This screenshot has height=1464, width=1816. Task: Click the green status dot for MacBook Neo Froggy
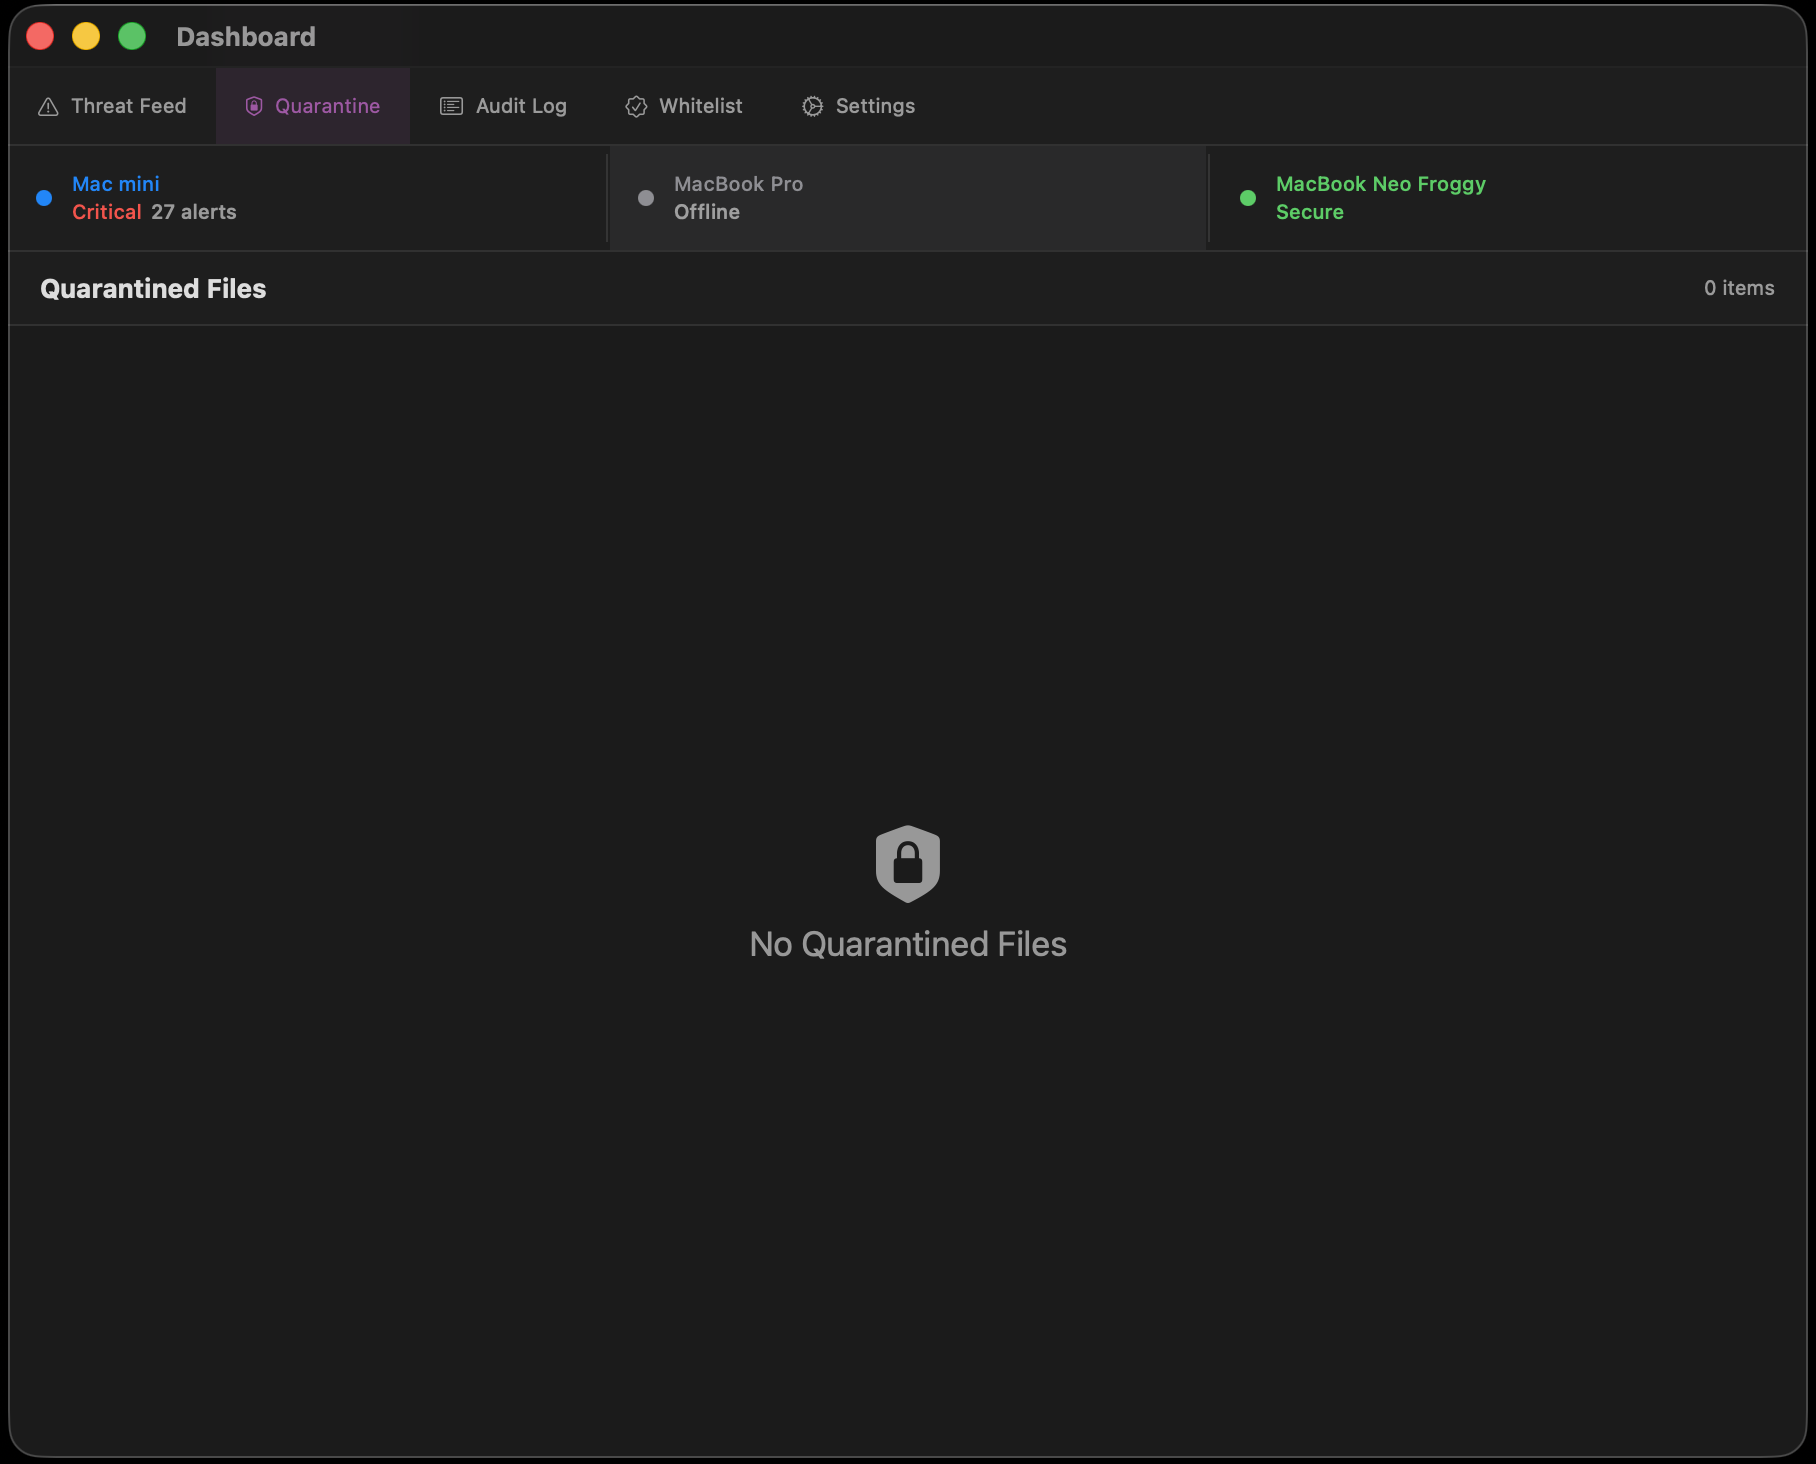coord(1248,198)
